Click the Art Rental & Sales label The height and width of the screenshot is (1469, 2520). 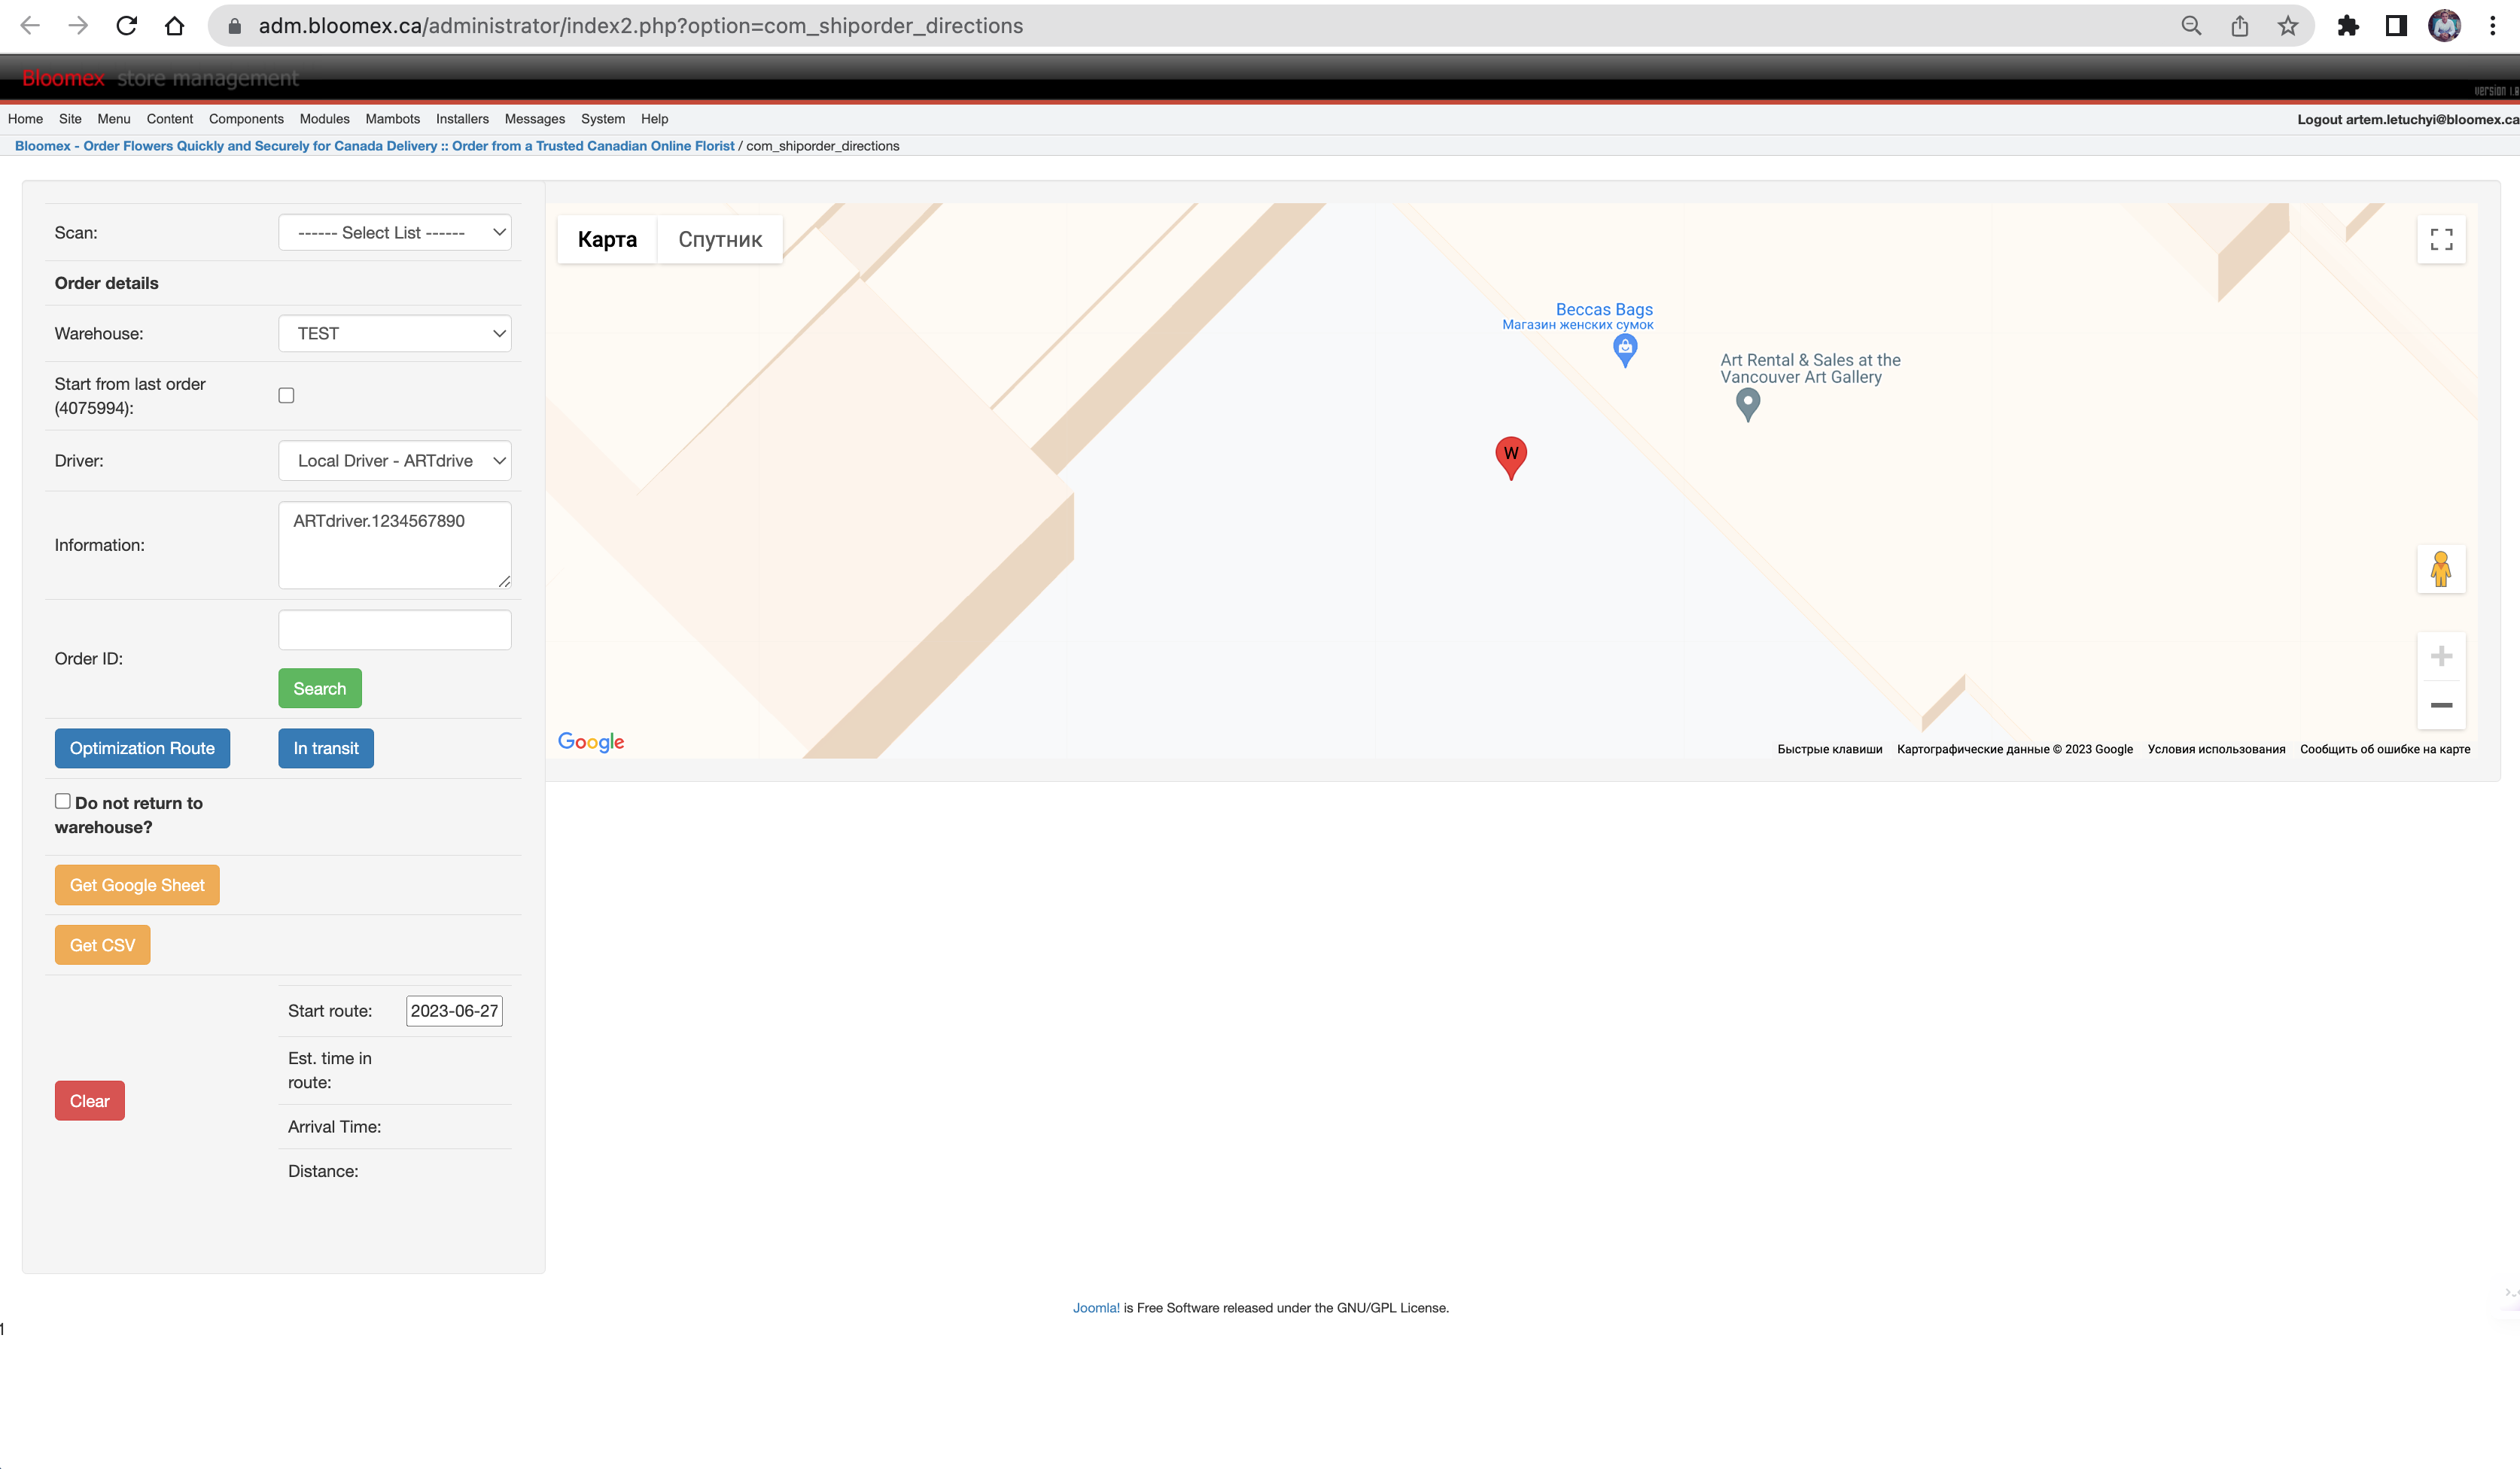(1810, 368)
